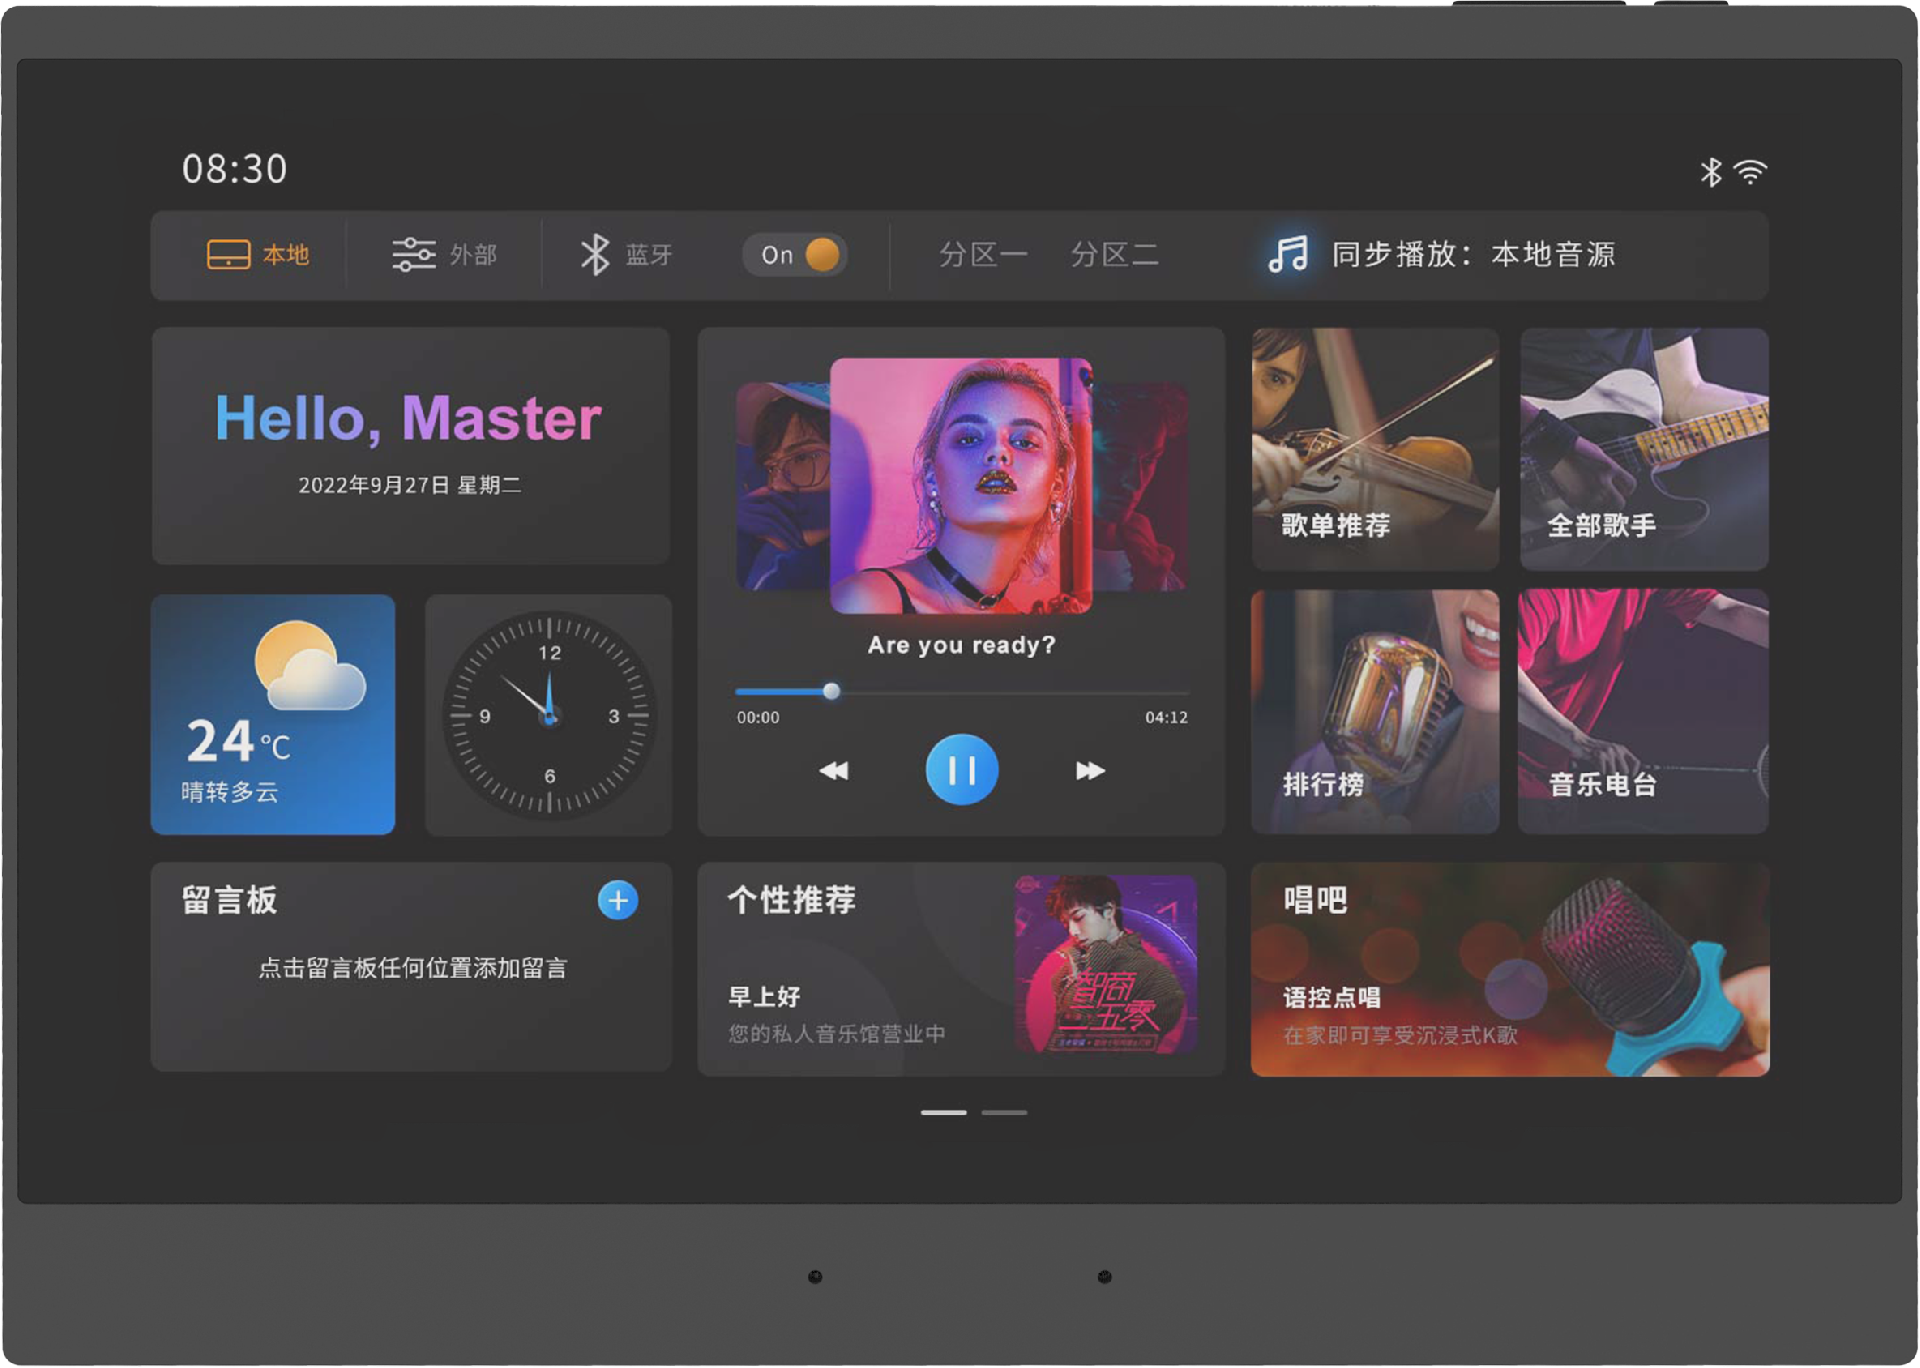Open the weather widget showing 24°C
1920x1368 pixels.
pos(273,714)
